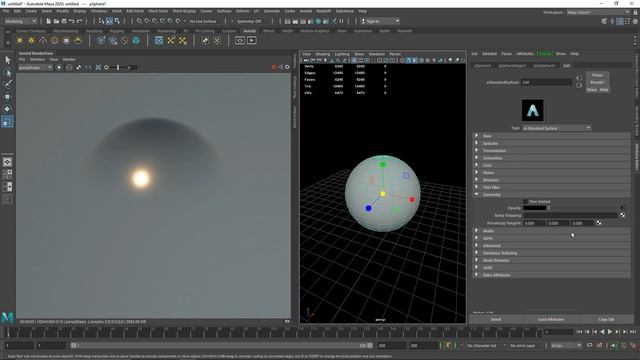The height and width of the screenshot is (360, 640).
Task: Open the Symmetry Off dropdown
Action: (249, 21)
